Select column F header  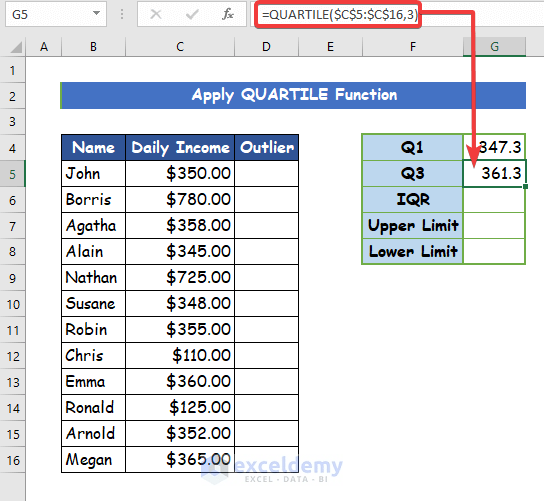click(x=413, y=46)
